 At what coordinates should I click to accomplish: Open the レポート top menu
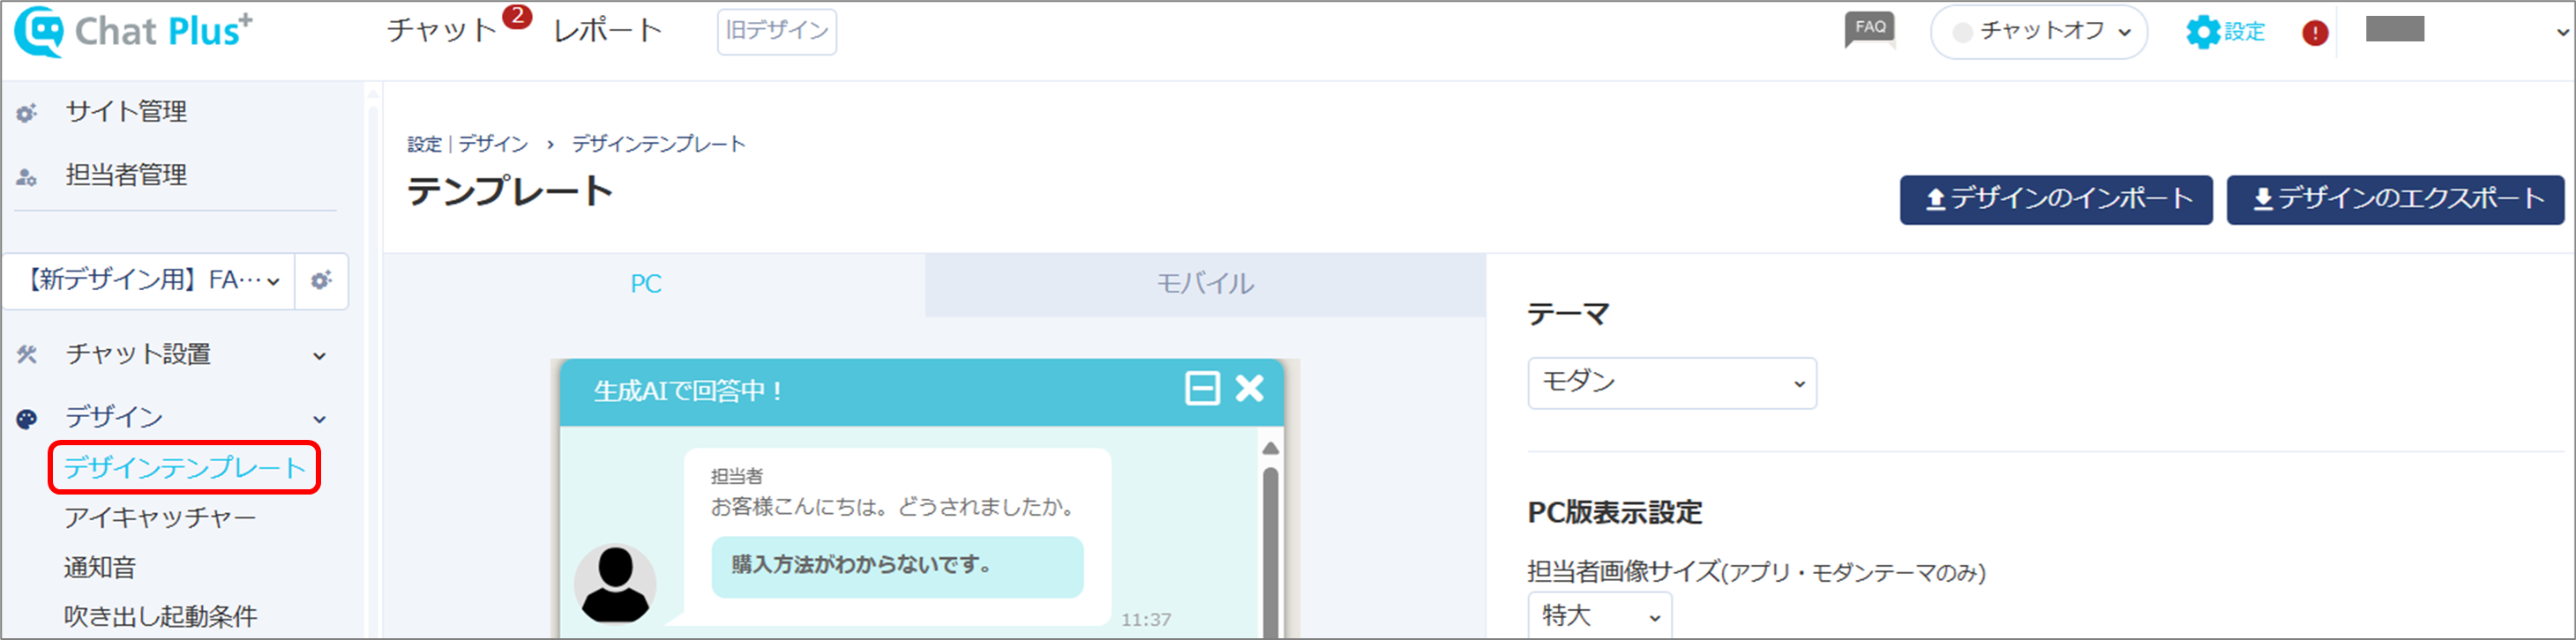point(607,30)
